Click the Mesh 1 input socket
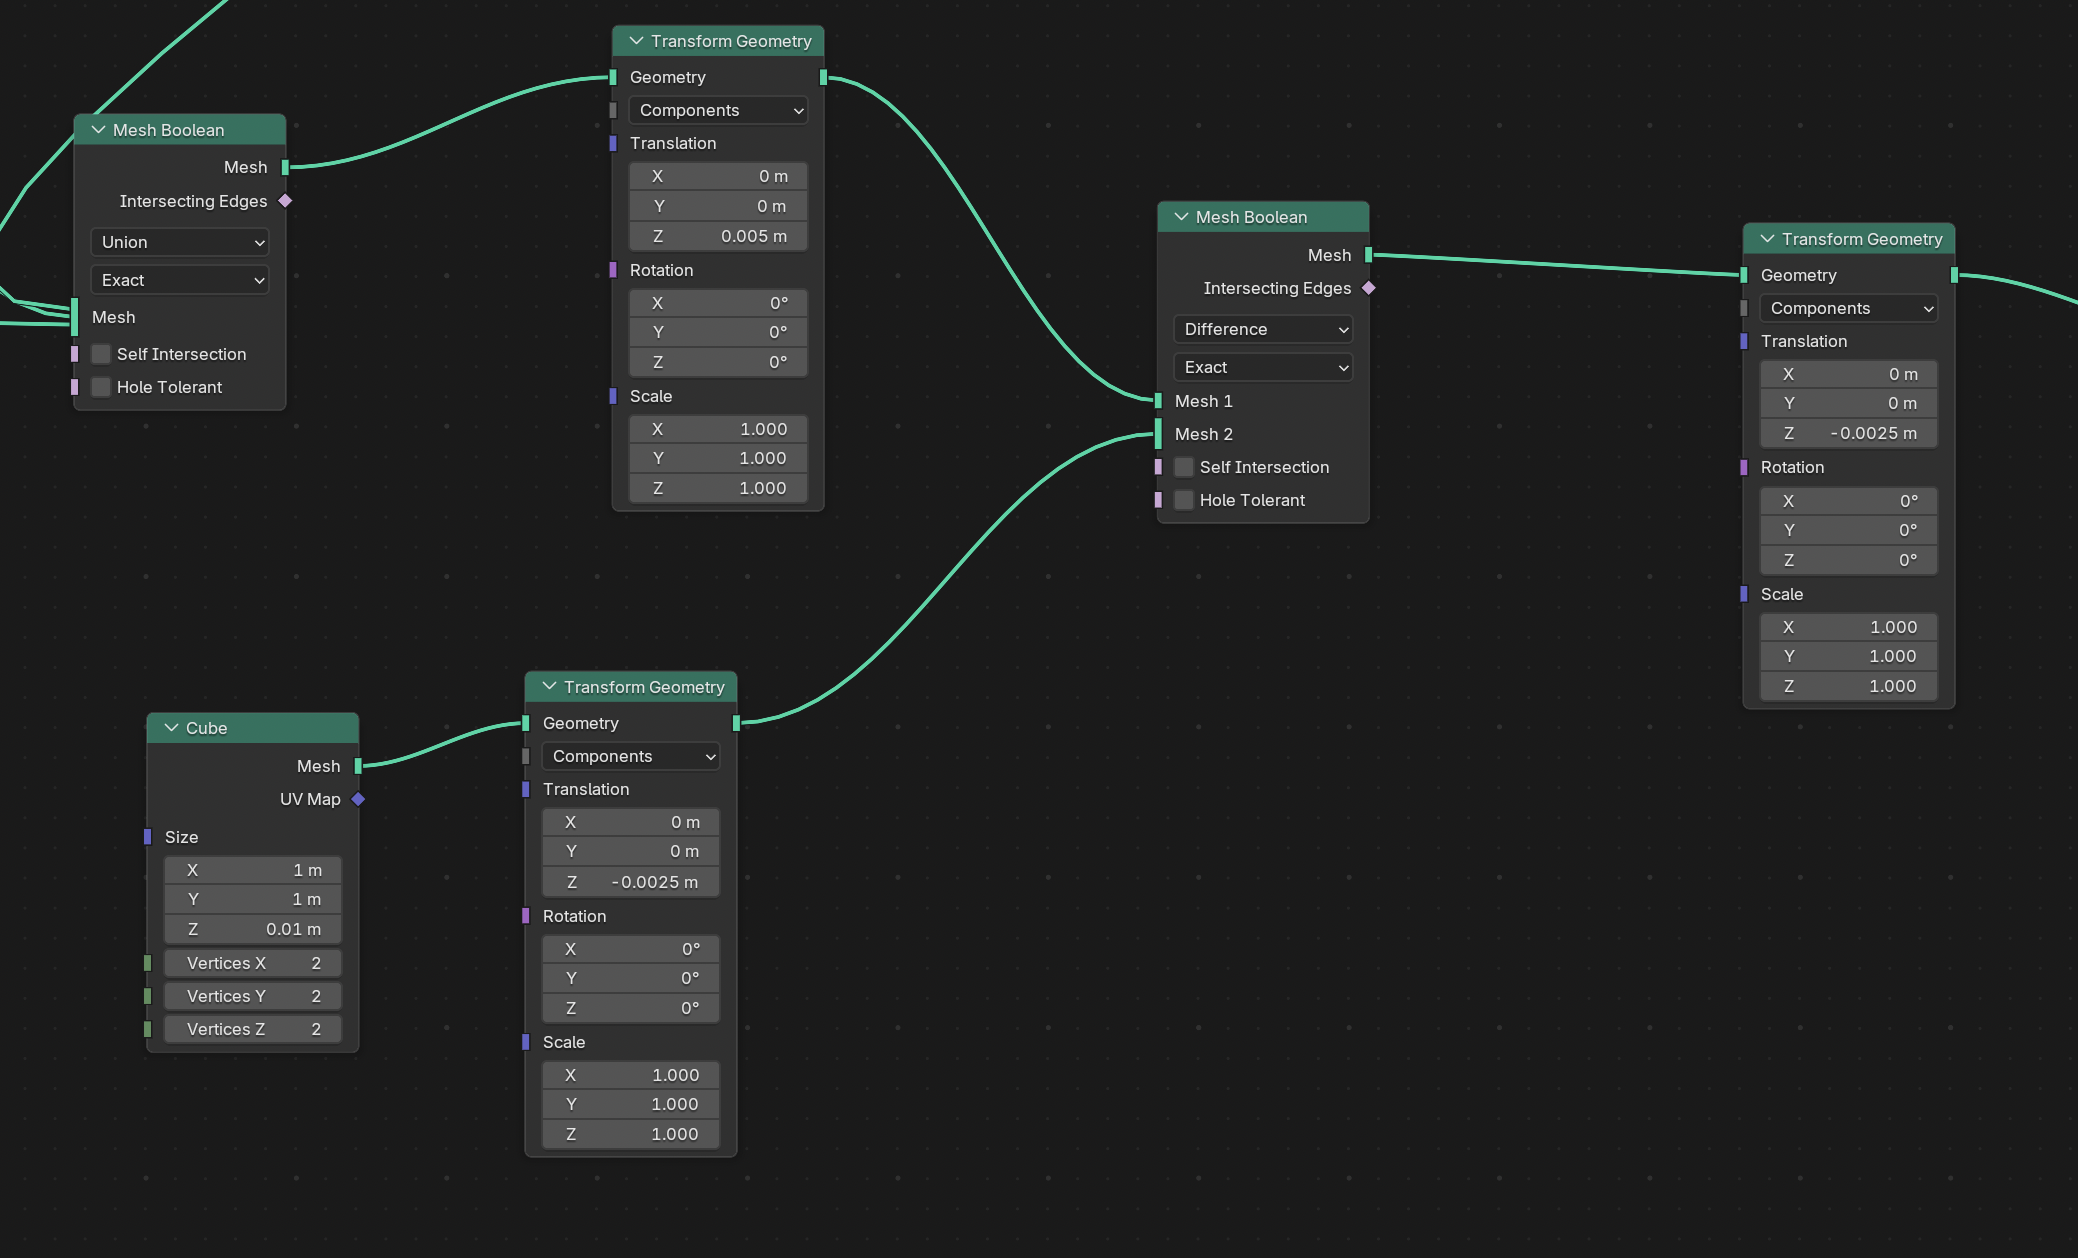This screenshot has width=2078, height=1258. pos(1158,401)
